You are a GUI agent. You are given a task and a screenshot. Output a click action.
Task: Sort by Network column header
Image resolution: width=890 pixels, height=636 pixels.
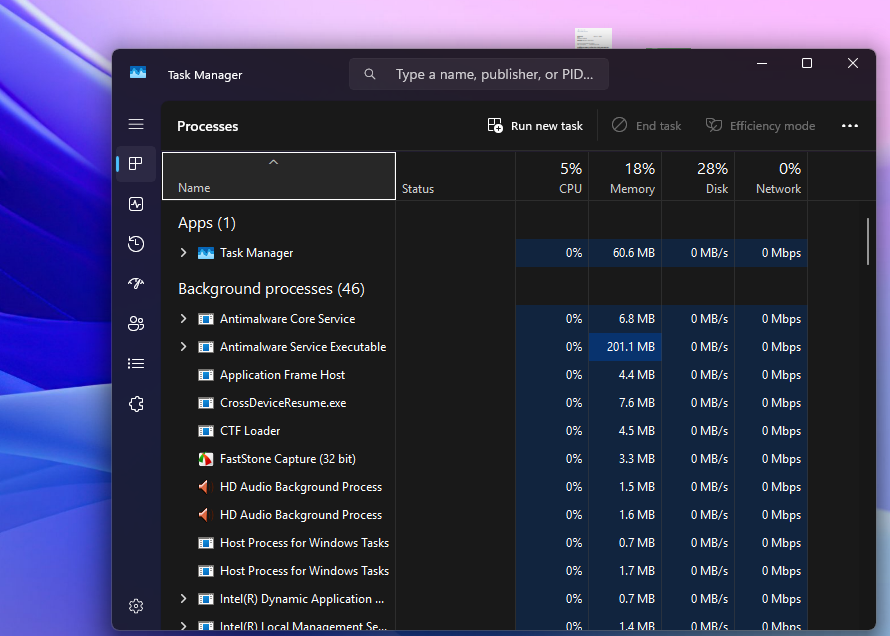tap(771, 176)
